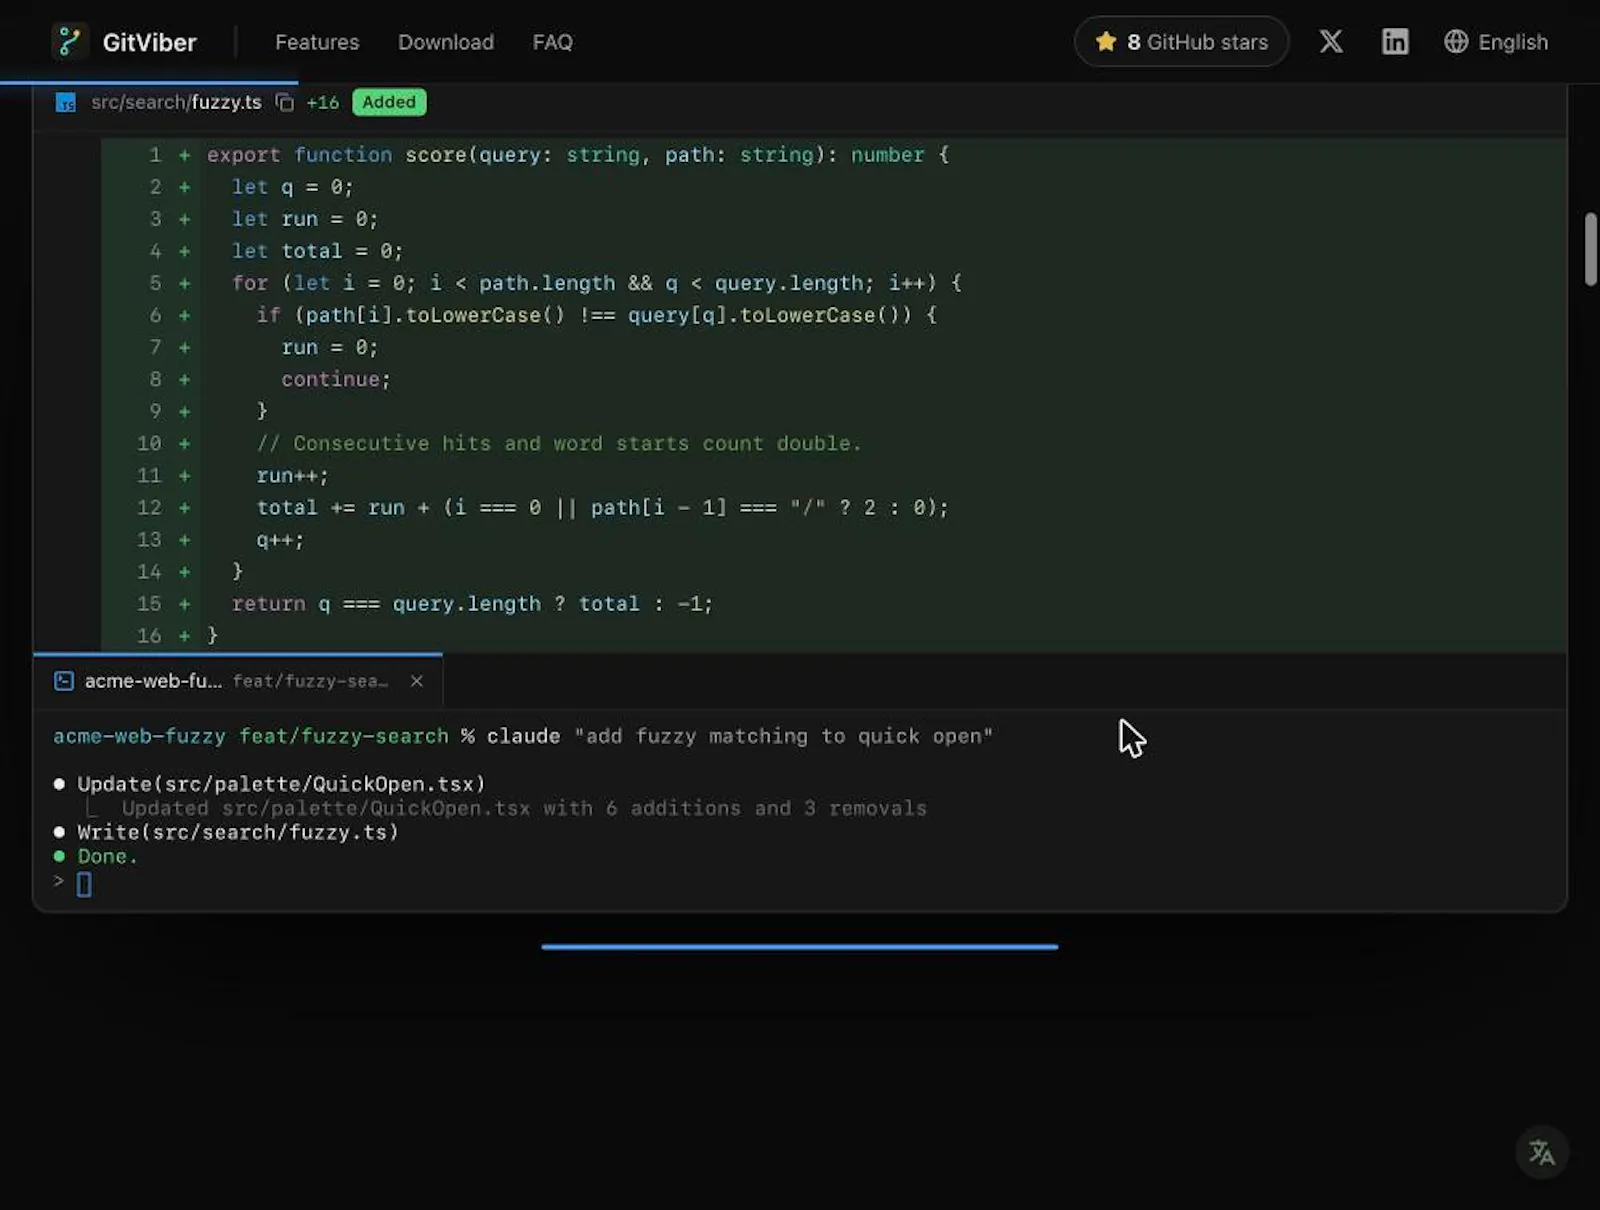Click the +16 additions count

322,102
